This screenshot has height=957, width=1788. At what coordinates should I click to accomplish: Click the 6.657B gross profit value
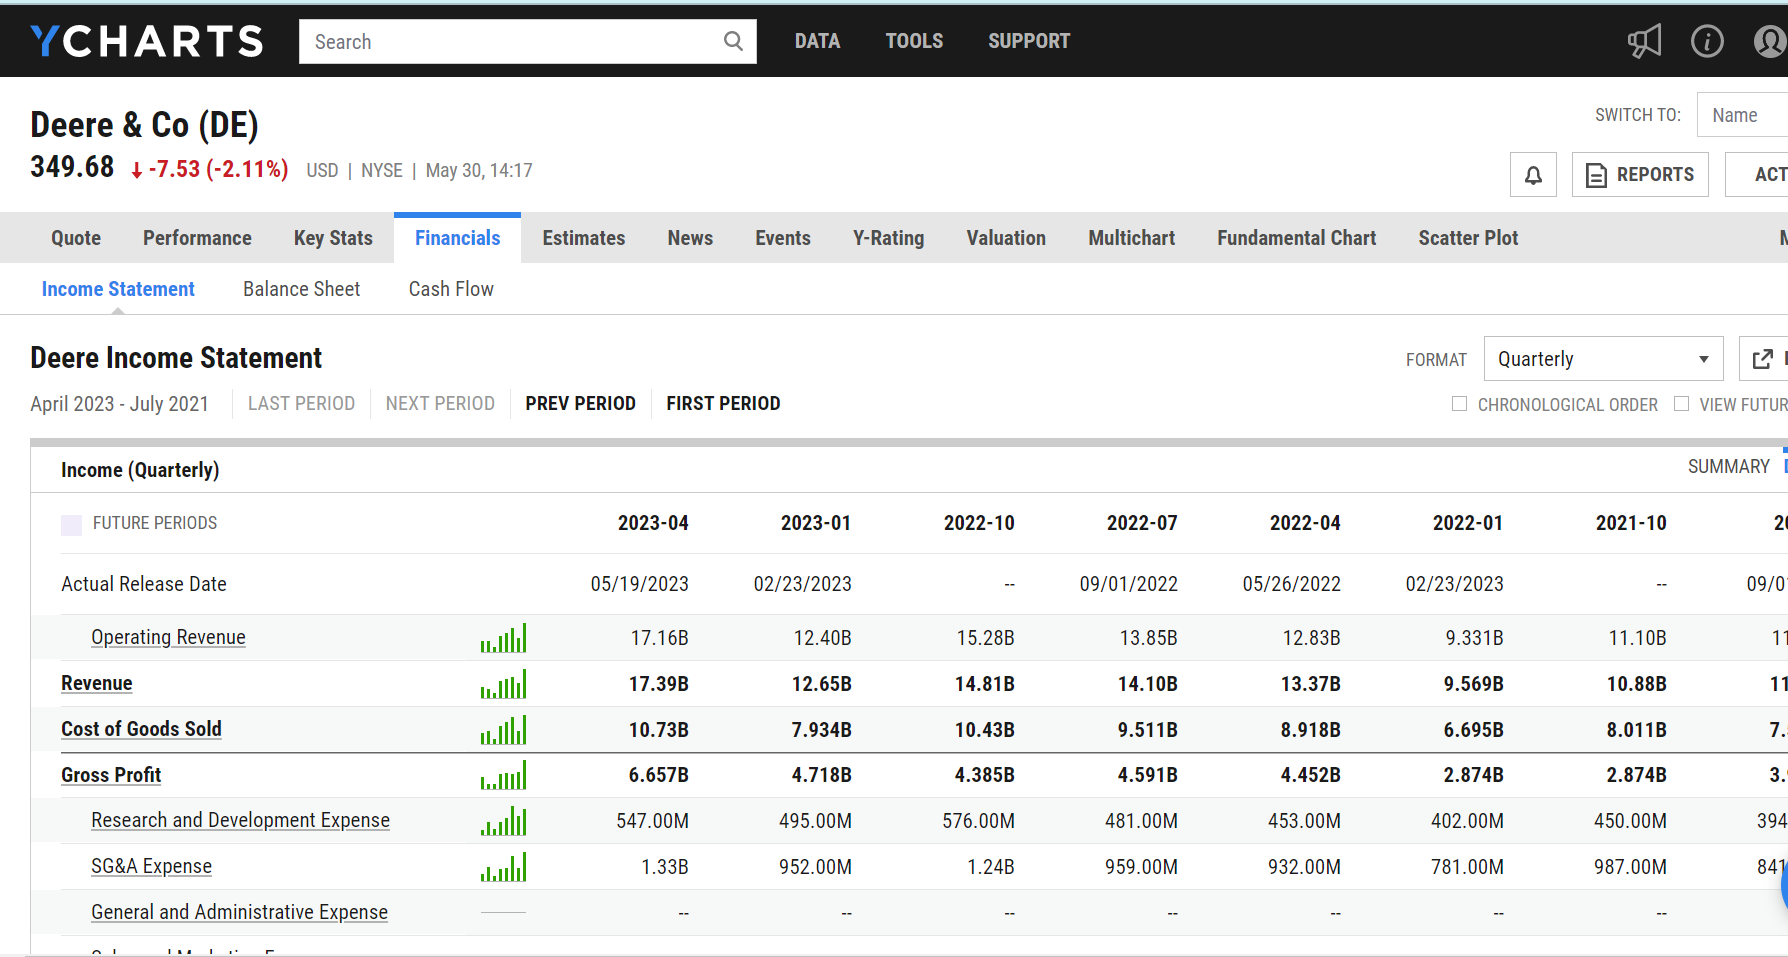coord(658,776)
